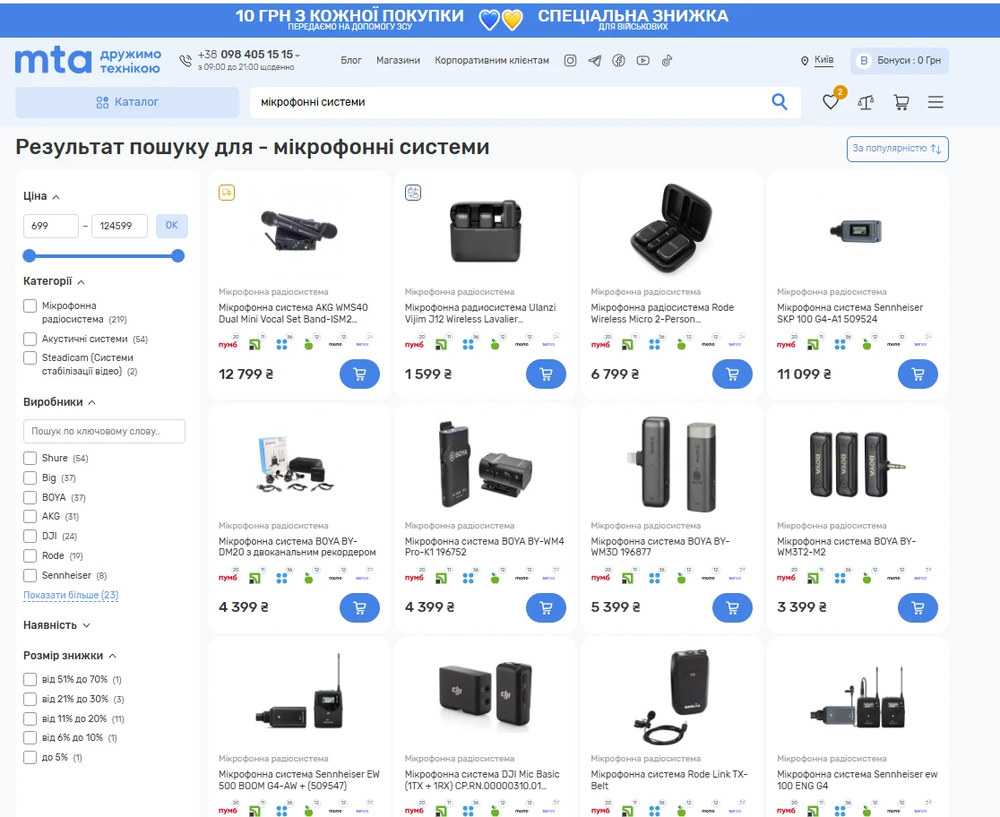The width and height of the screenshot is (1000, 817).
Task: Collapse the Ціна filter section
Action: point(42,196)
